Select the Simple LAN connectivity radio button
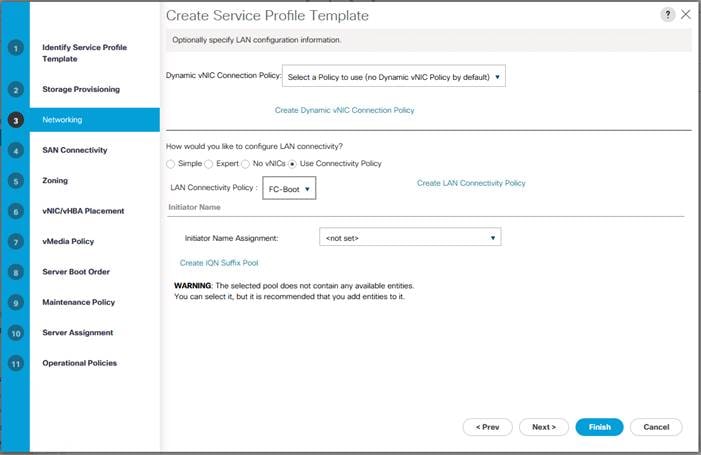Image resolution: width=701 pixels, height=455 pixels. click(170, 164)
